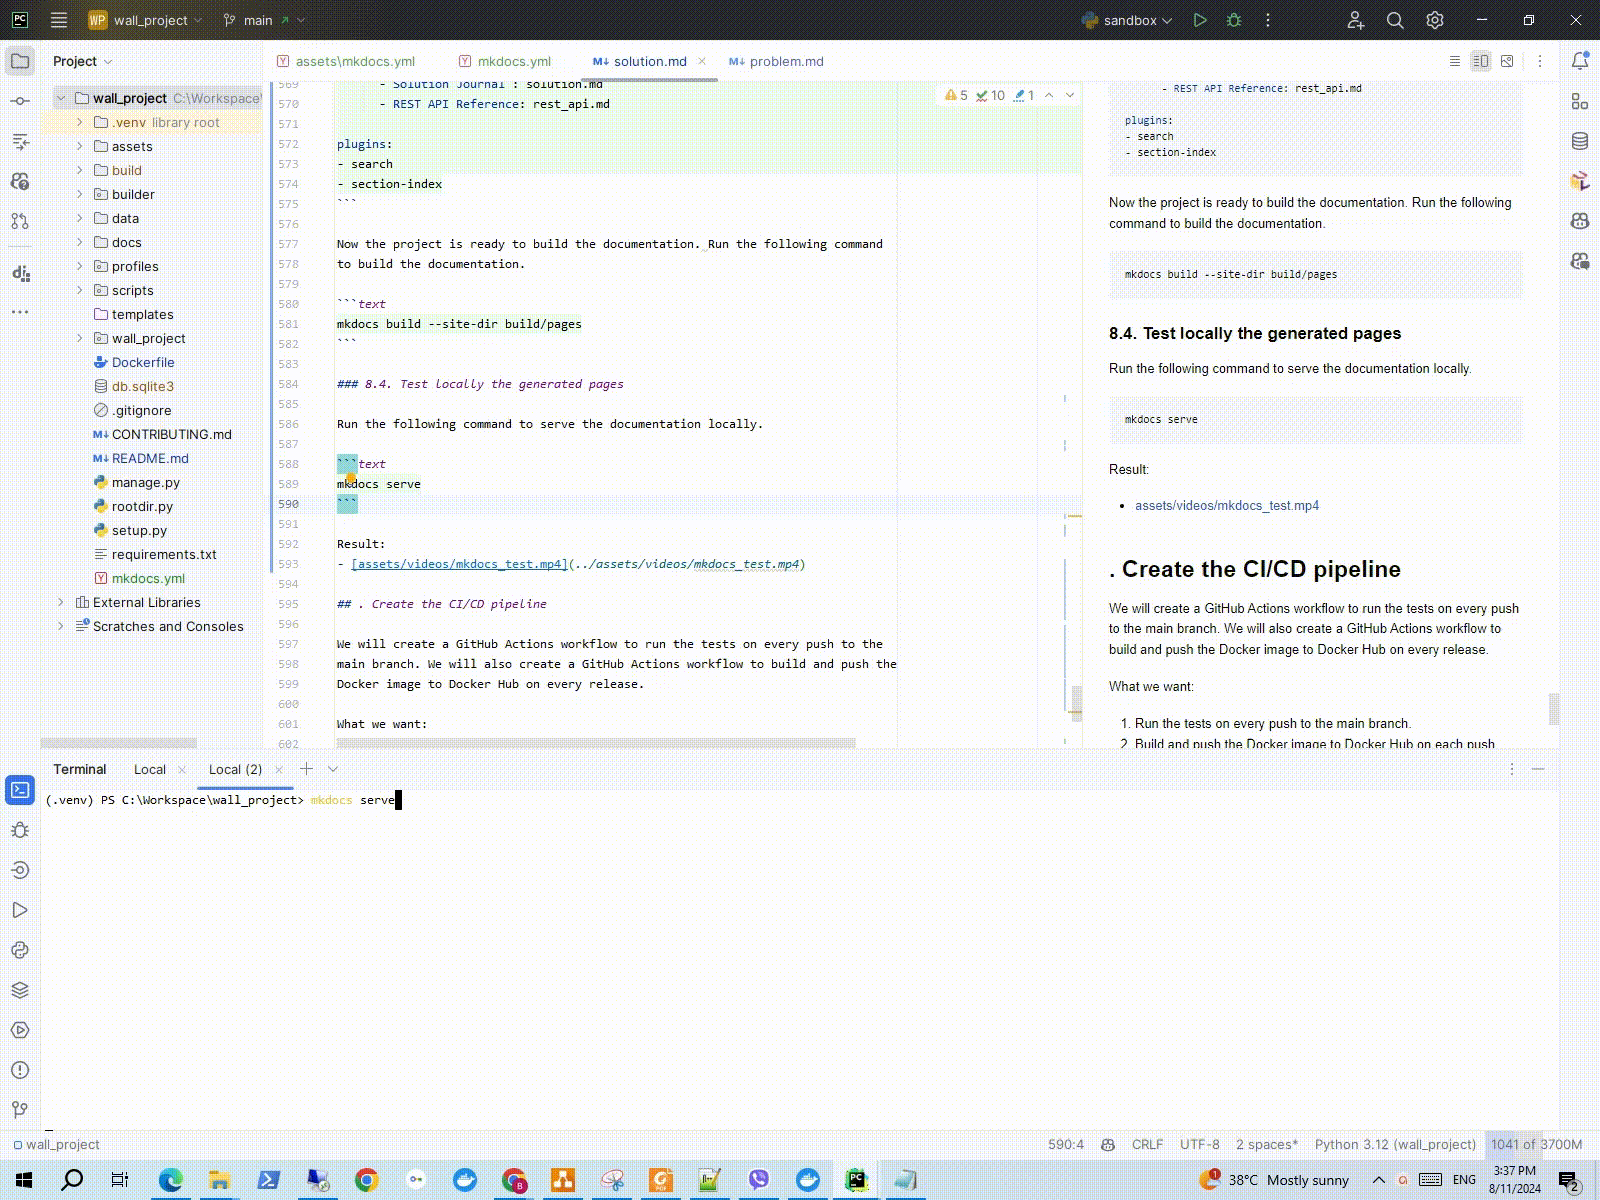1600x1200 pixels.
Task: Open the Python Packages tool window
Action: (20, 990)
